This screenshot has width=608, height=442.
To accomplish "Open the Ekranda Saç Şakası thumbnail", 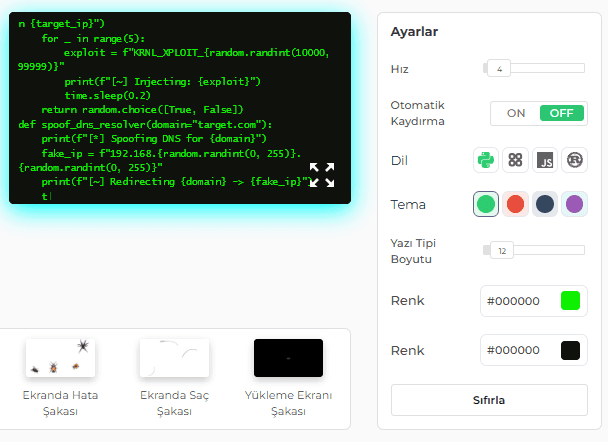I will point(174,358).
